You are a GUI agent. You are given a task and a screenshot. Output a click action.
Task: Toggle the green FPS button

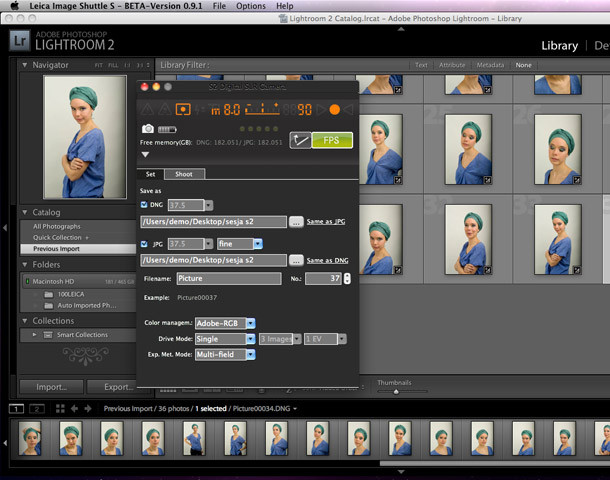332,140
